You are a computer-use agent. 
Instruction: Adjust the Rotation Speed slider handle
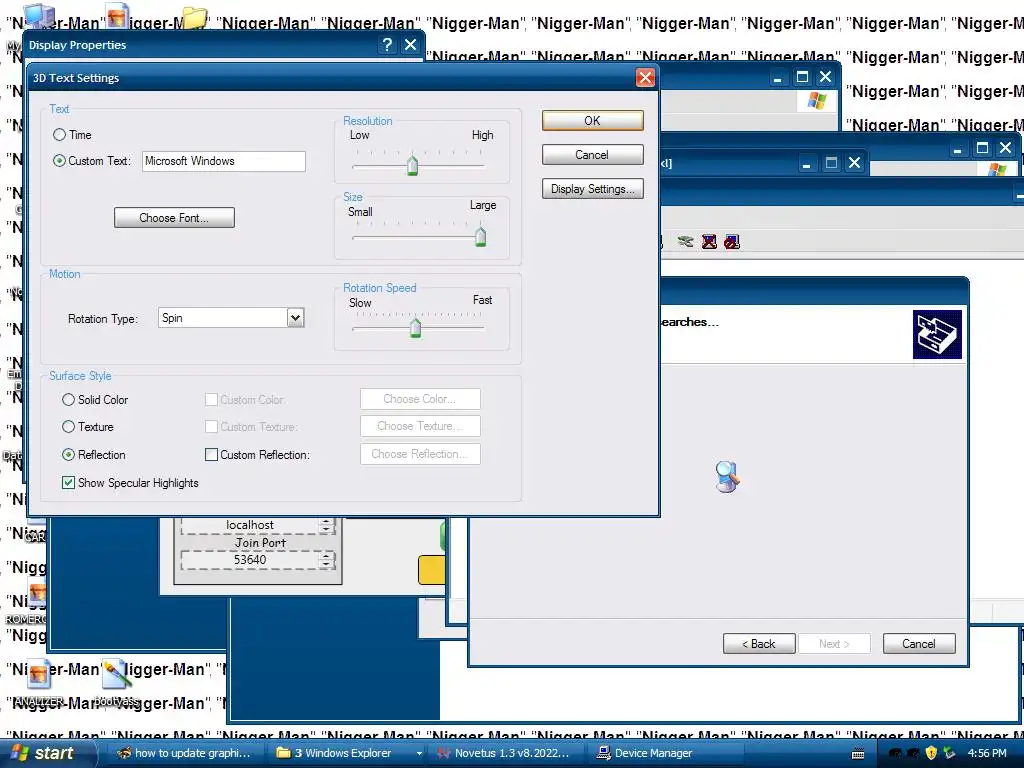415,327
